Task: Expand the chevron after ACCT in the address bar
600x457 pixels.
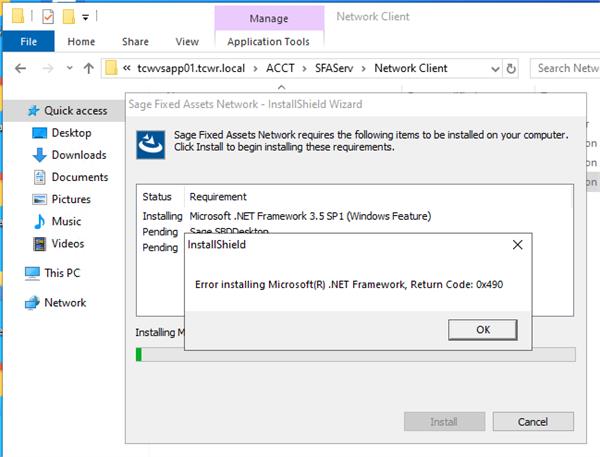Action: pos(305,69)
